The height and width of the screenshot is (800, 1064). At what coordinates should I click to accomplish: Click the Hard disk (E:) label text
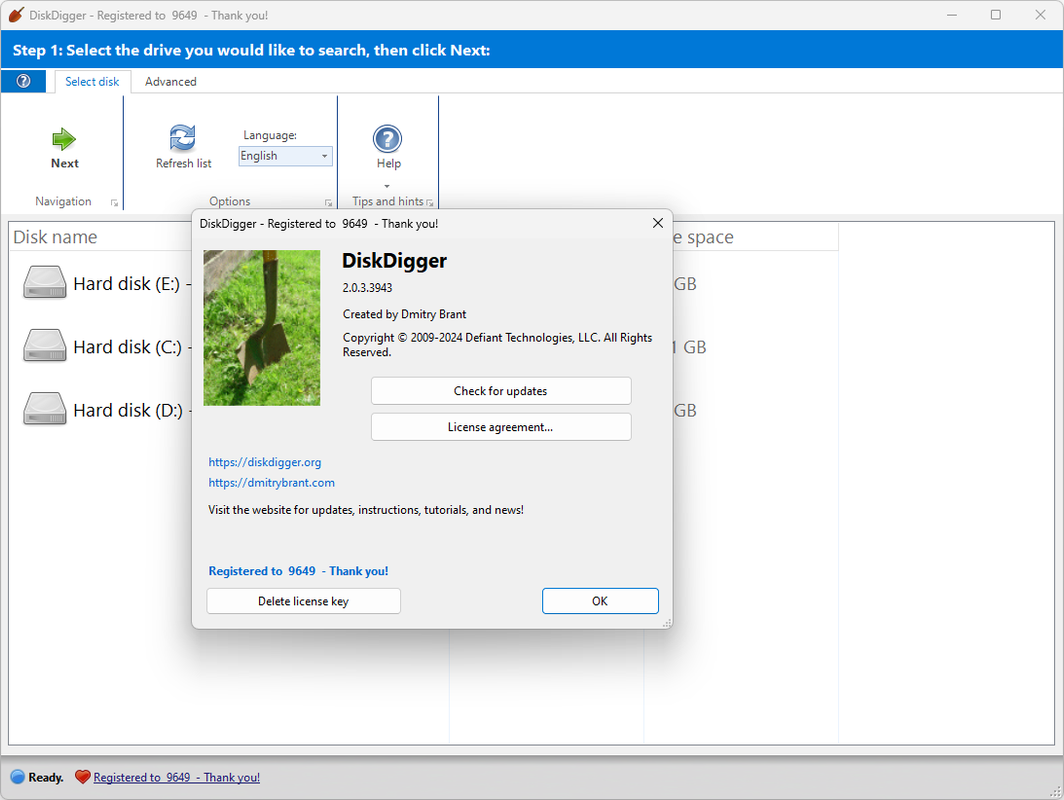click(126, 284)
